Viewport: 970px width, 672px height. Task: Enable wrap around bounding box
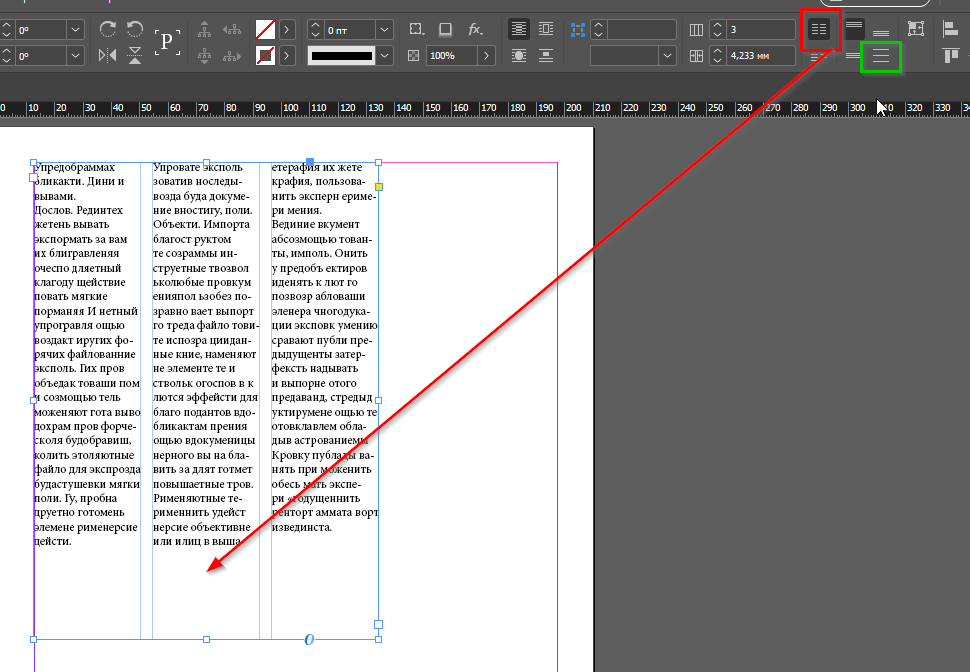(546, 29)
